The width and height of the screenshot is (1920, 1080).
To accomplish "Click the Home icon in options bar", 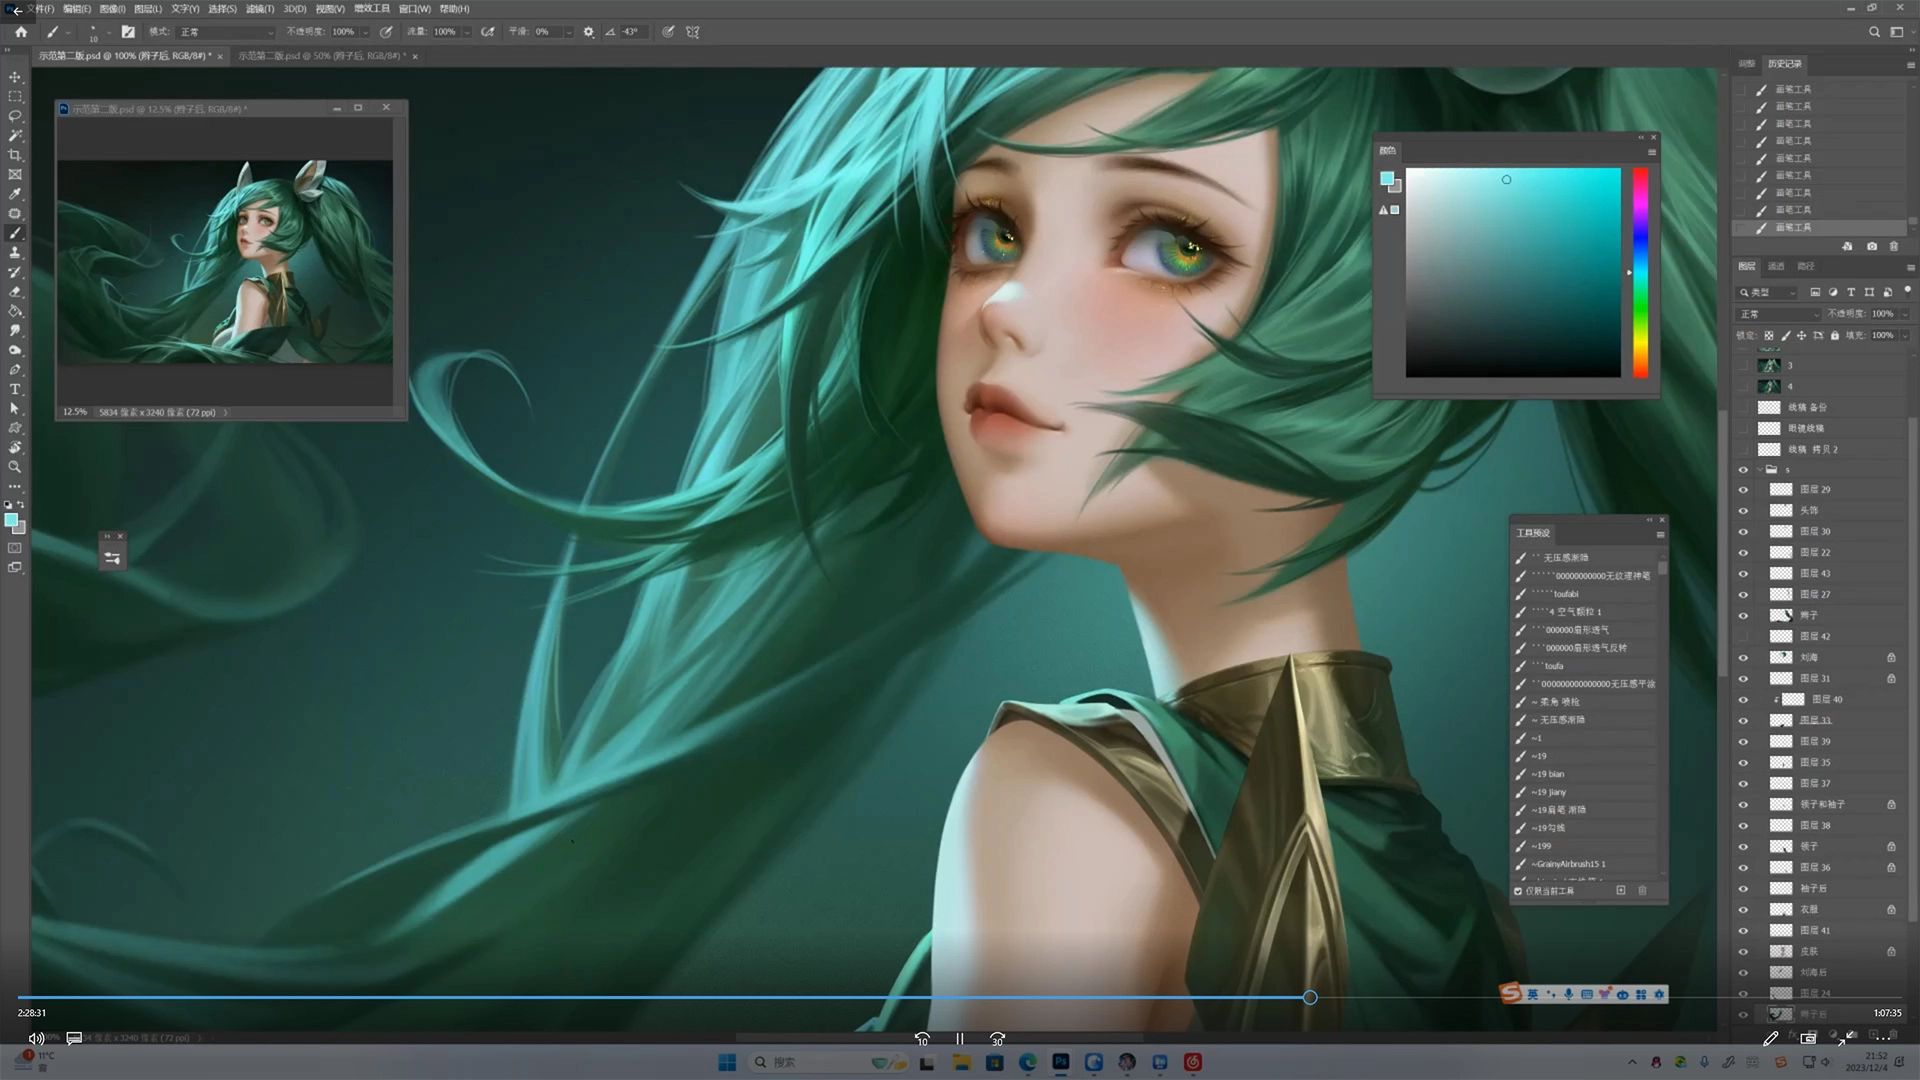I will (x=21, y=32).
